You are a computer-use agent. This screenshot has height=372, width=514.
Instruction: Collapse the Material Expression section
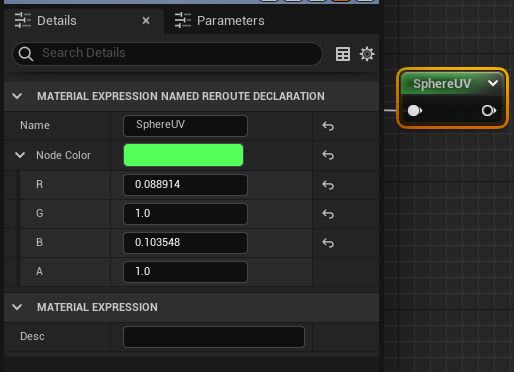pyautogui.click(x=17, y=307)
